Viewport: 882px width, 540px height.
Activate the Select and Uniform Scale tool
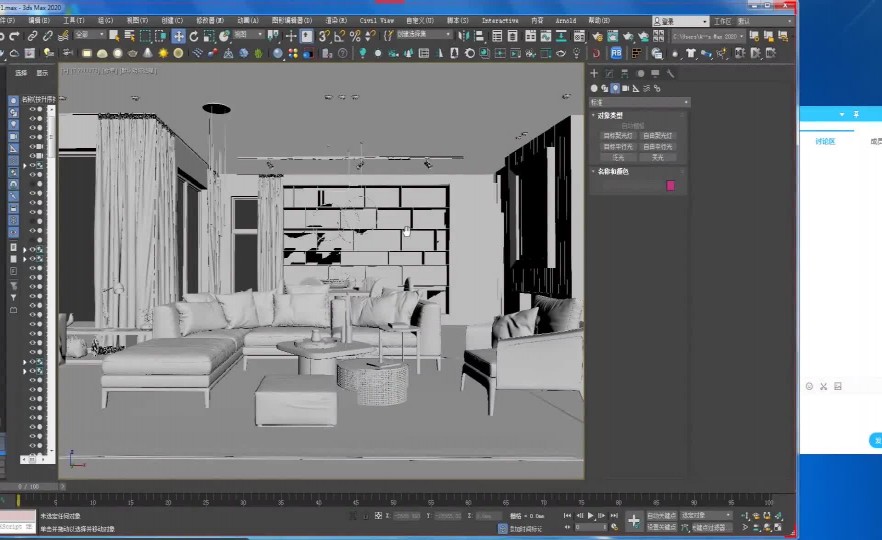(x=209, y=37)
